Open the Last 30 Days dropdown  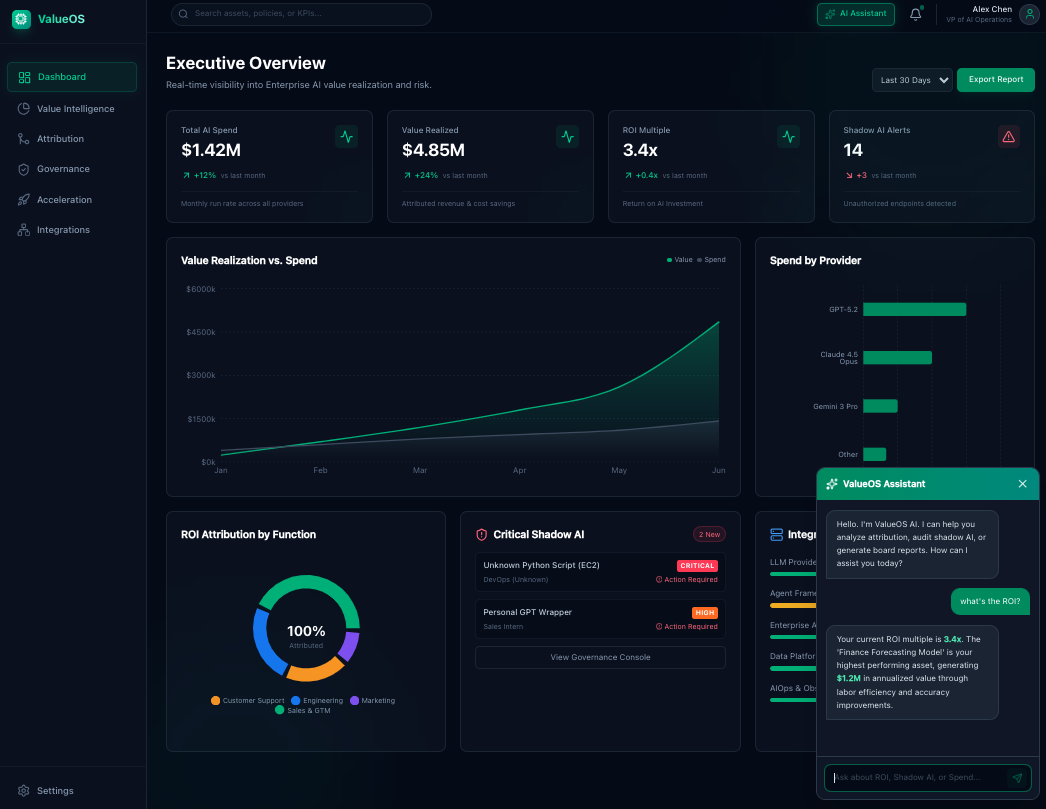[911, 79]
